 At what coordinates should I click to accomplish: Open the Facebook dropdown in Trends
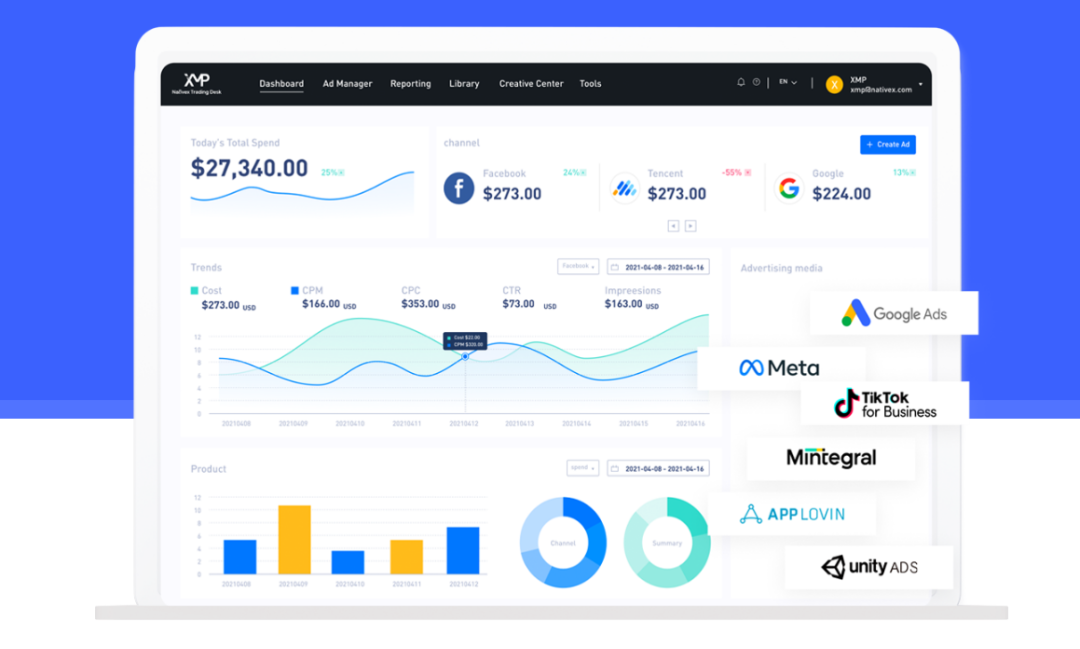point(578,267)
